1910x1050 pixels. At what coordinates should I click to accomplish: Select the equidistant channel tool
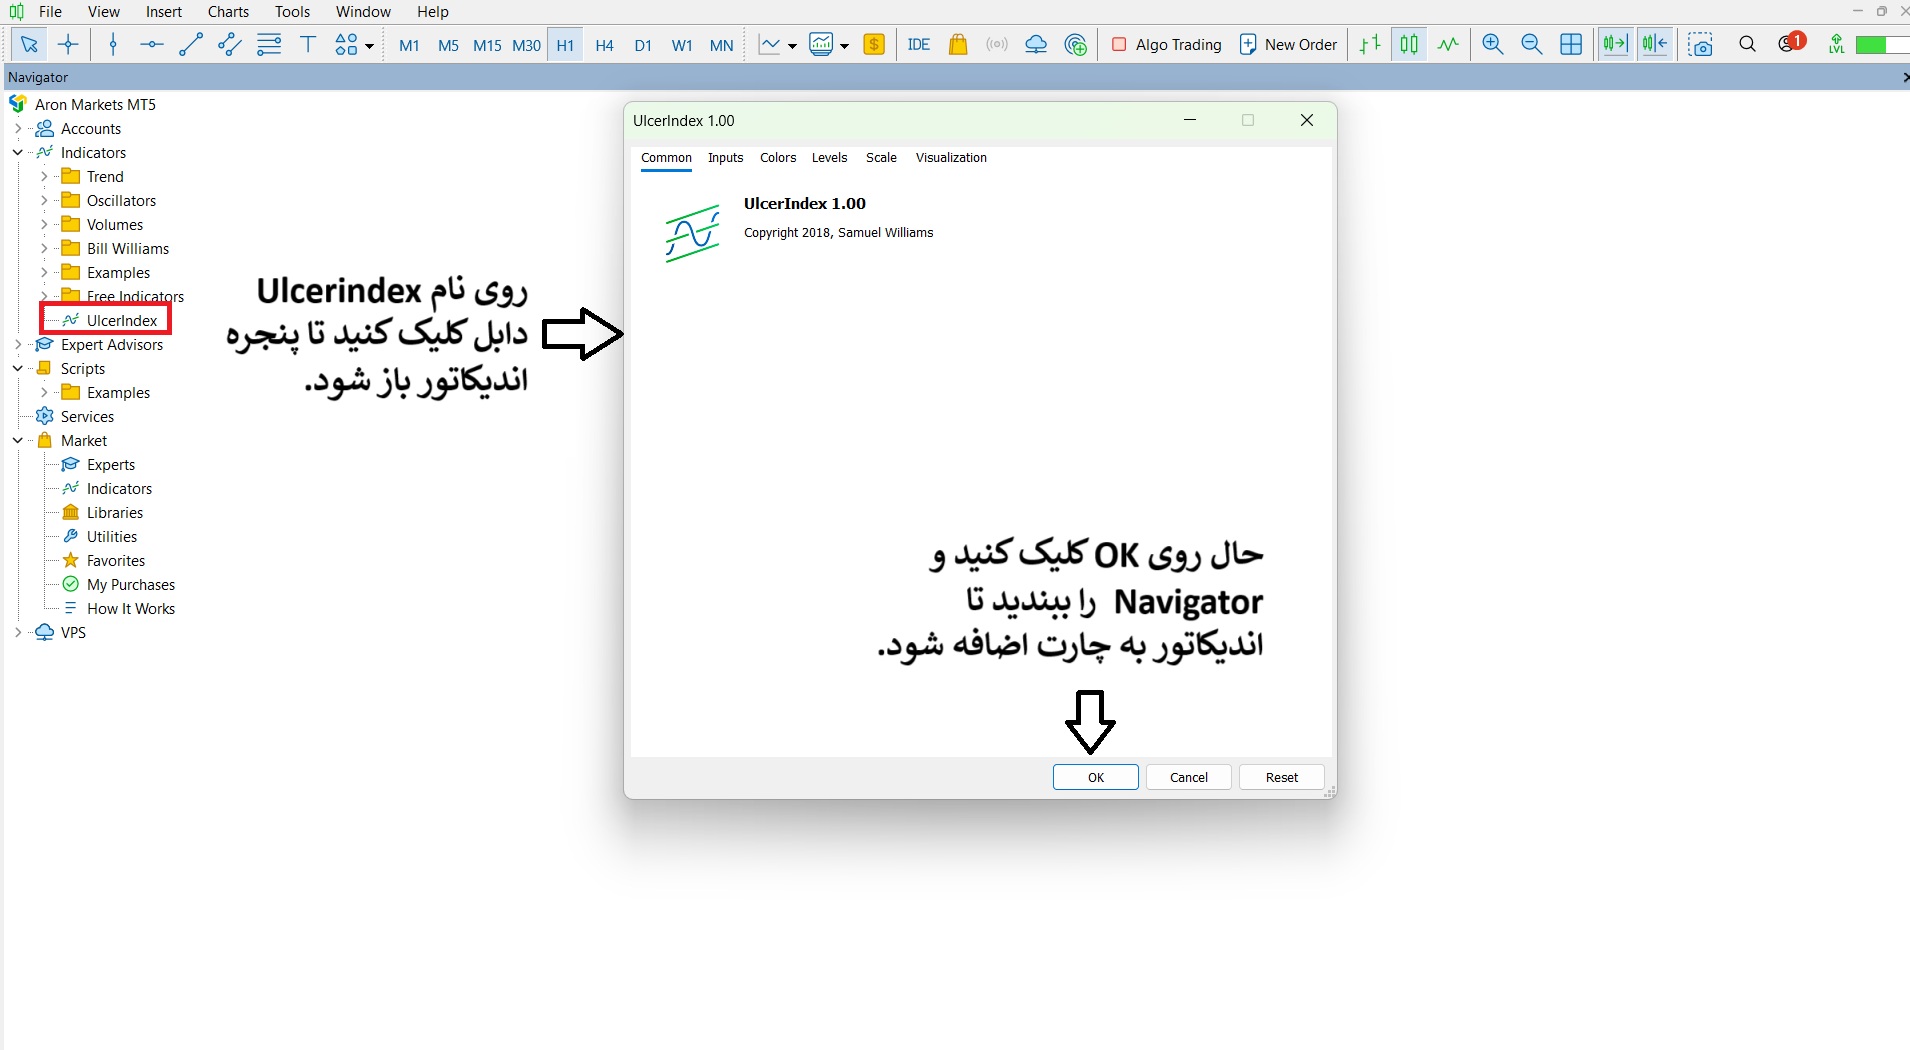pos(229,44)
